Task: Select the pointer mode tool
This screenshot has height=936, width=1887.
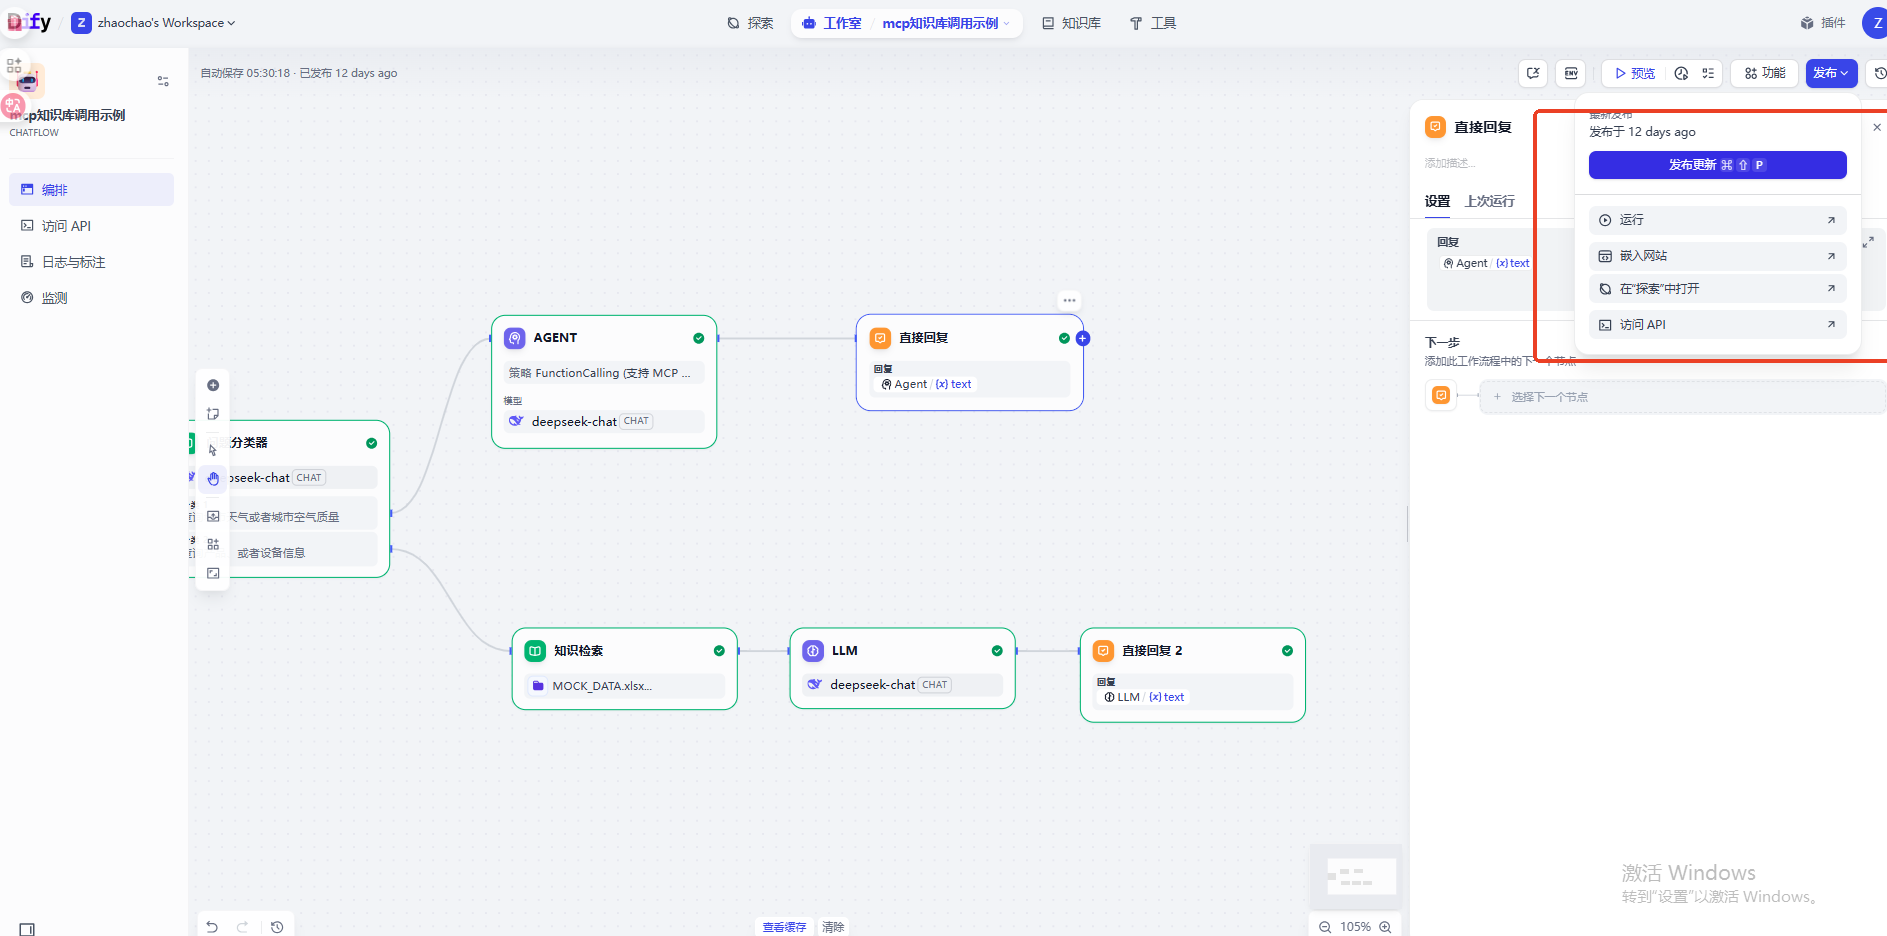Action: pos(213,450)
